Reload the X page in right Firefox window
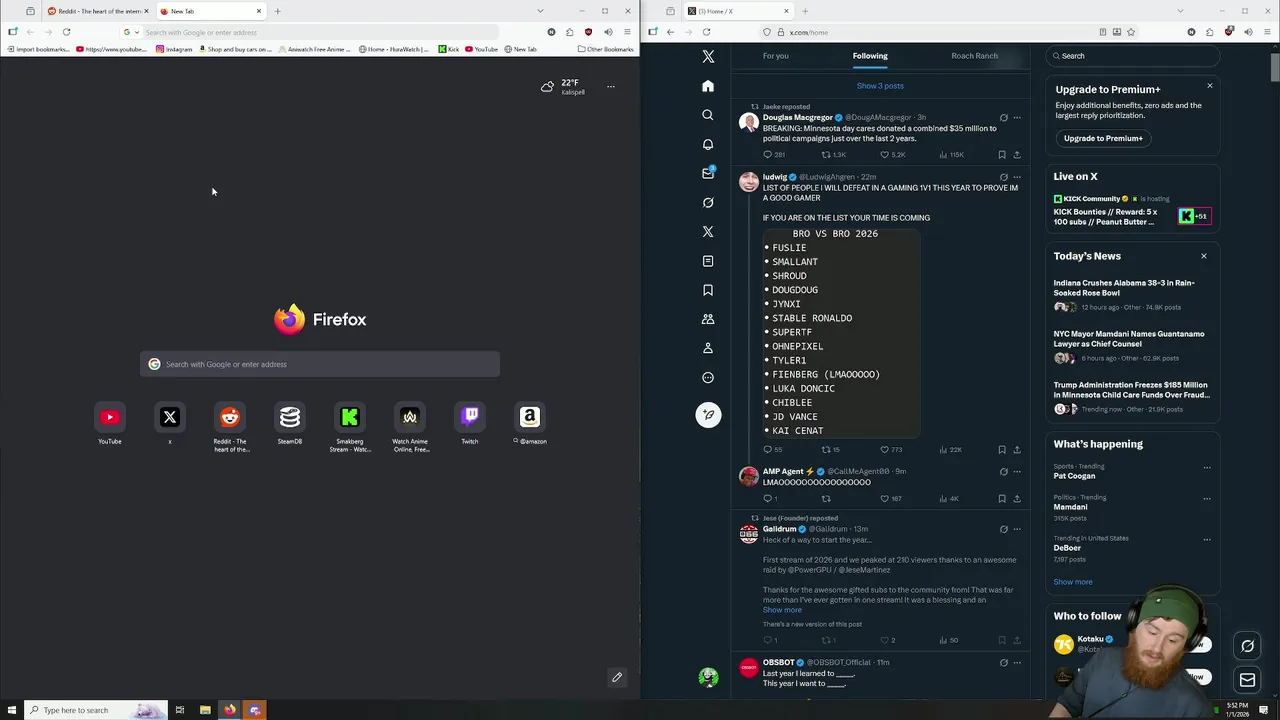Screen dimensions: 1280x720 [706, 32]
